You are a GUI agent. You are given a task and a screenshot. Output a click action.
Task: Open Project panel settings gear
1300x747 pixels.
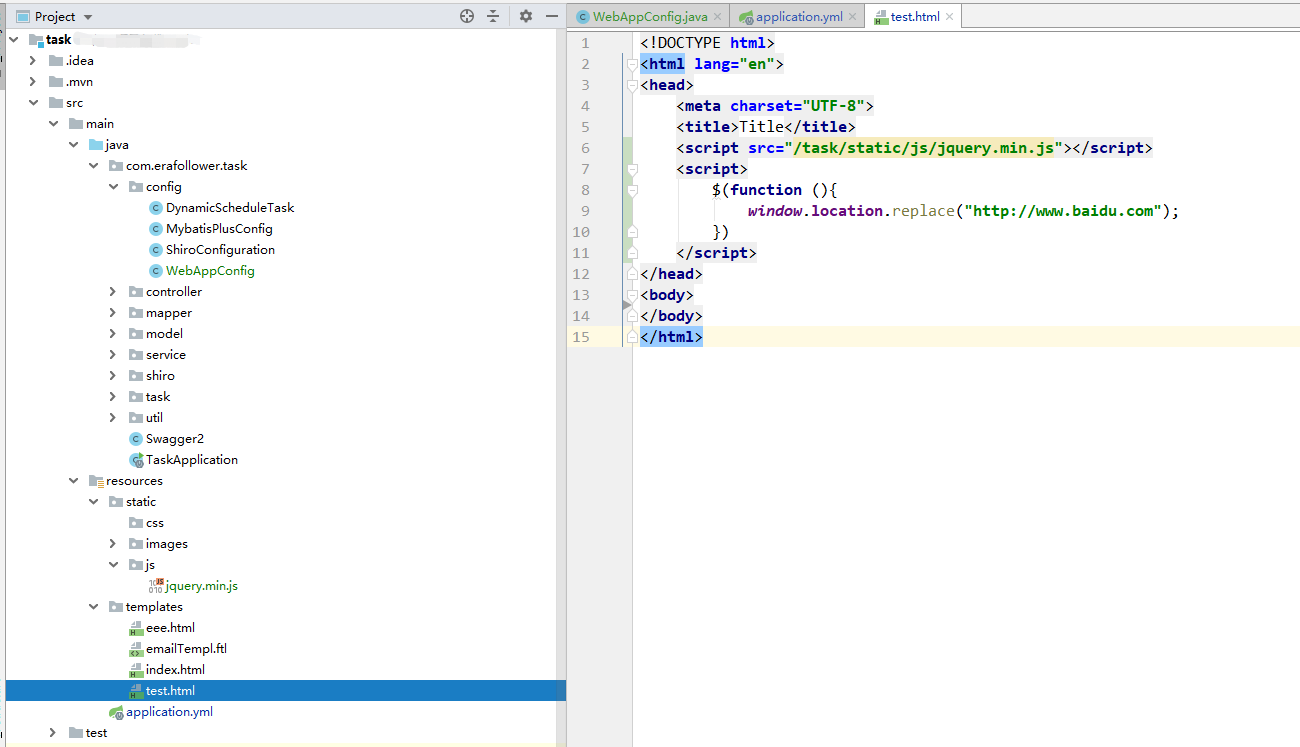click(x=526, y=16)
